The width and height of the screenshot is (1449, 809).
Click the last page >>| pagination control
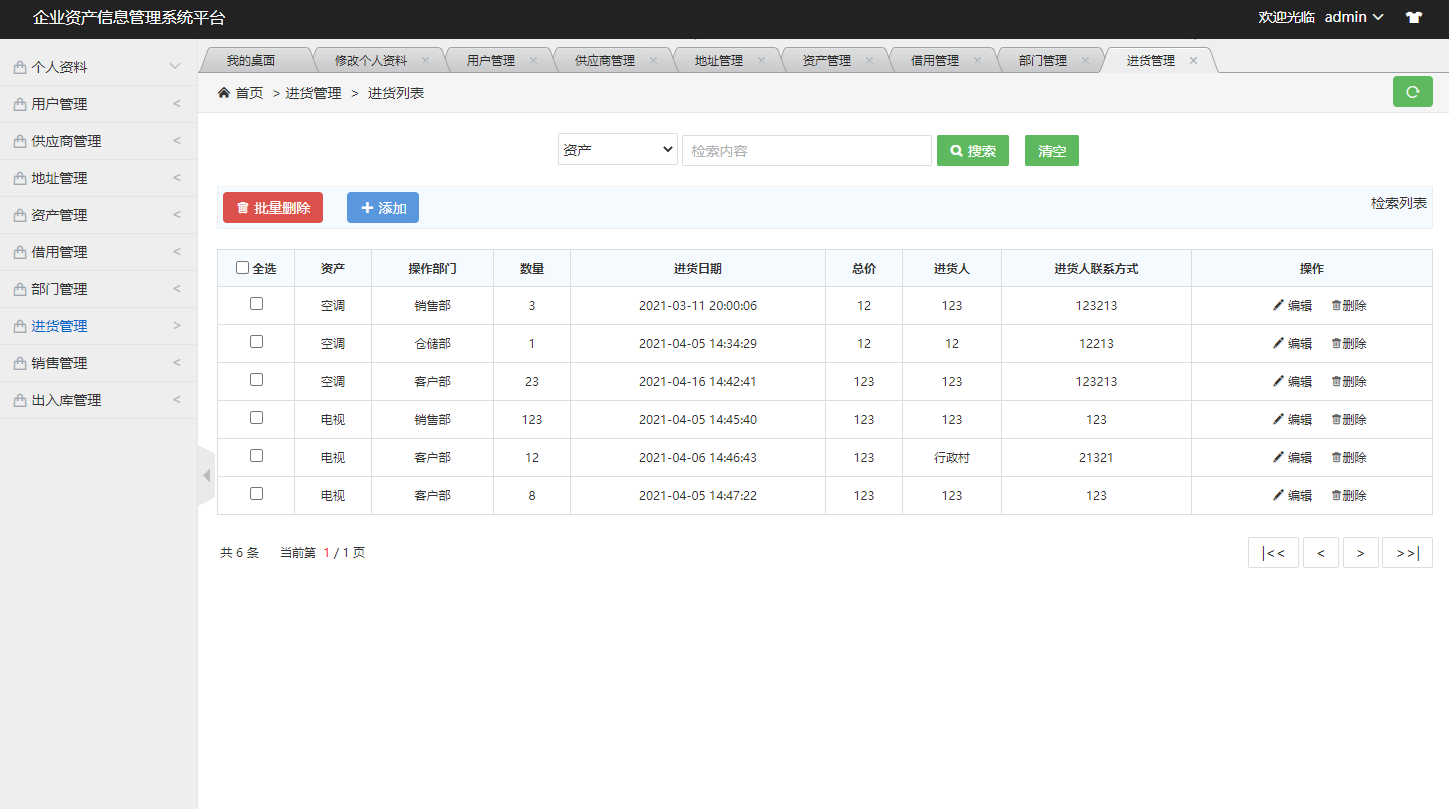(1407, 551)
